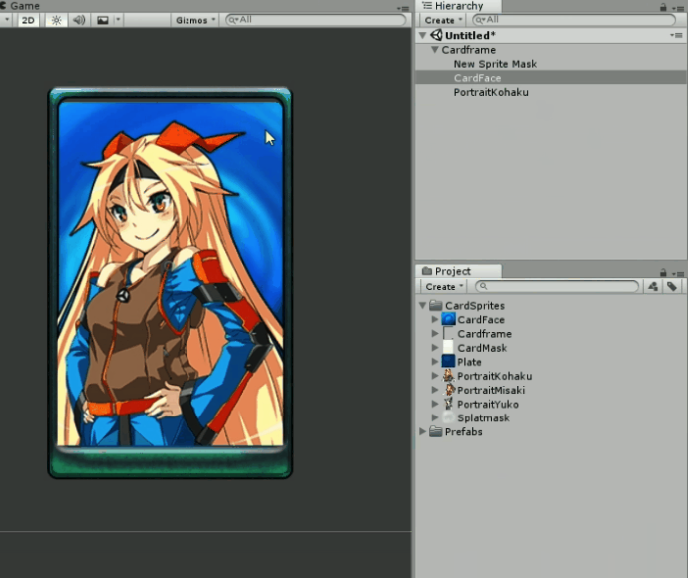688x578 pixels.
Task: Select PortraitMisaki thumbnail icon
Action: pos(449,390)
